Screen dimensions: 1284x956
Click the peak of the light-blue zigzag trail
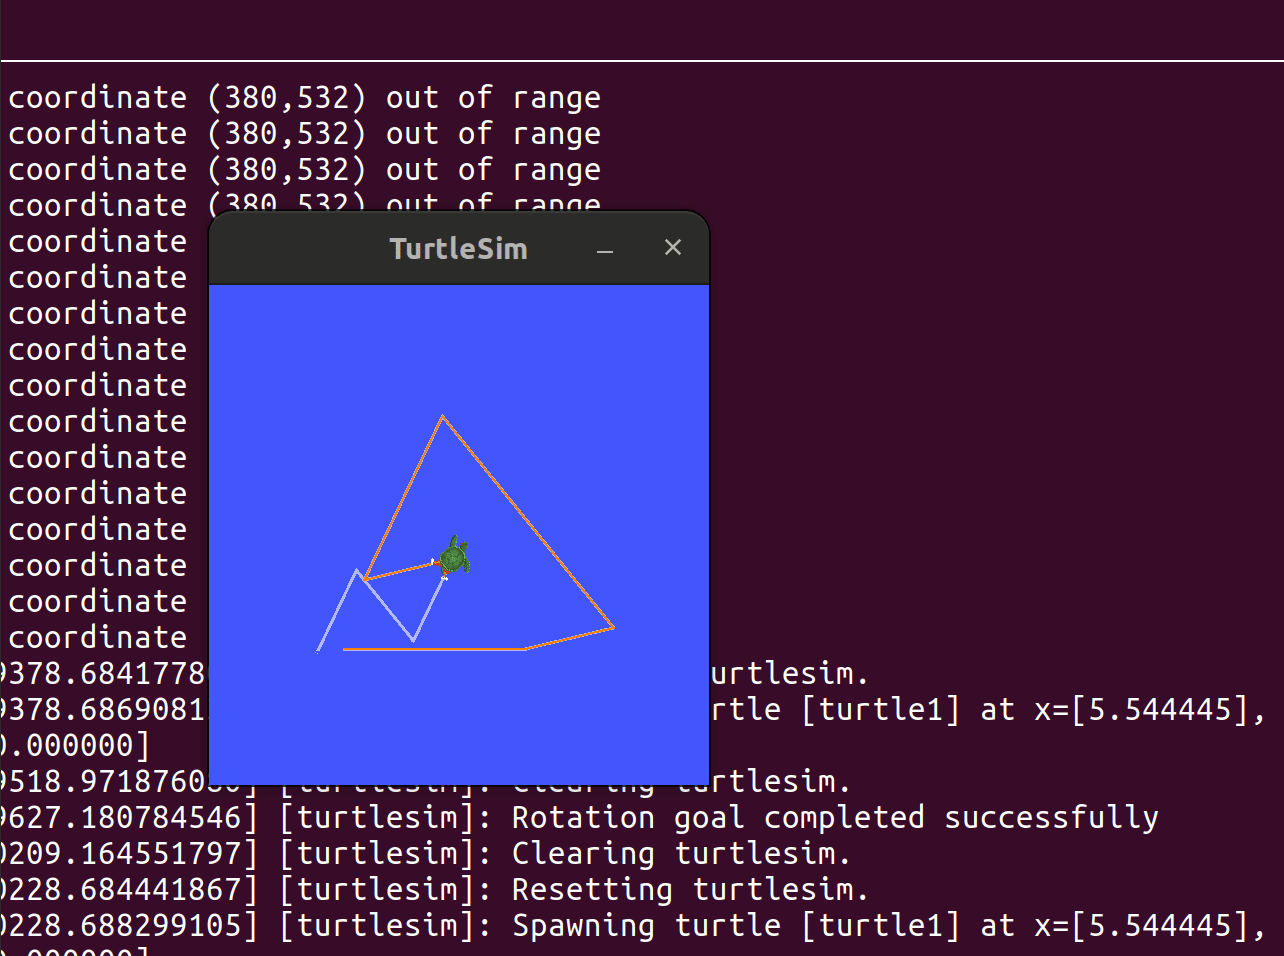coord(357,571)
